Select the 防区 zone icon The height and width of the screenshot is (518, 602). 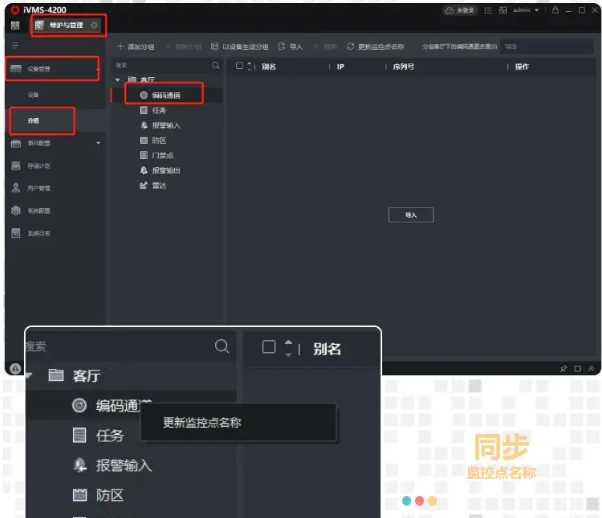[x=144, y=141]
